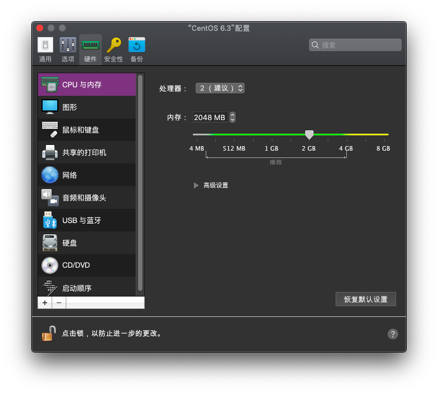Screen dimensions: 438x394
Task: Select 硬盘 hard disk item
Action: [x=87, y=243]
